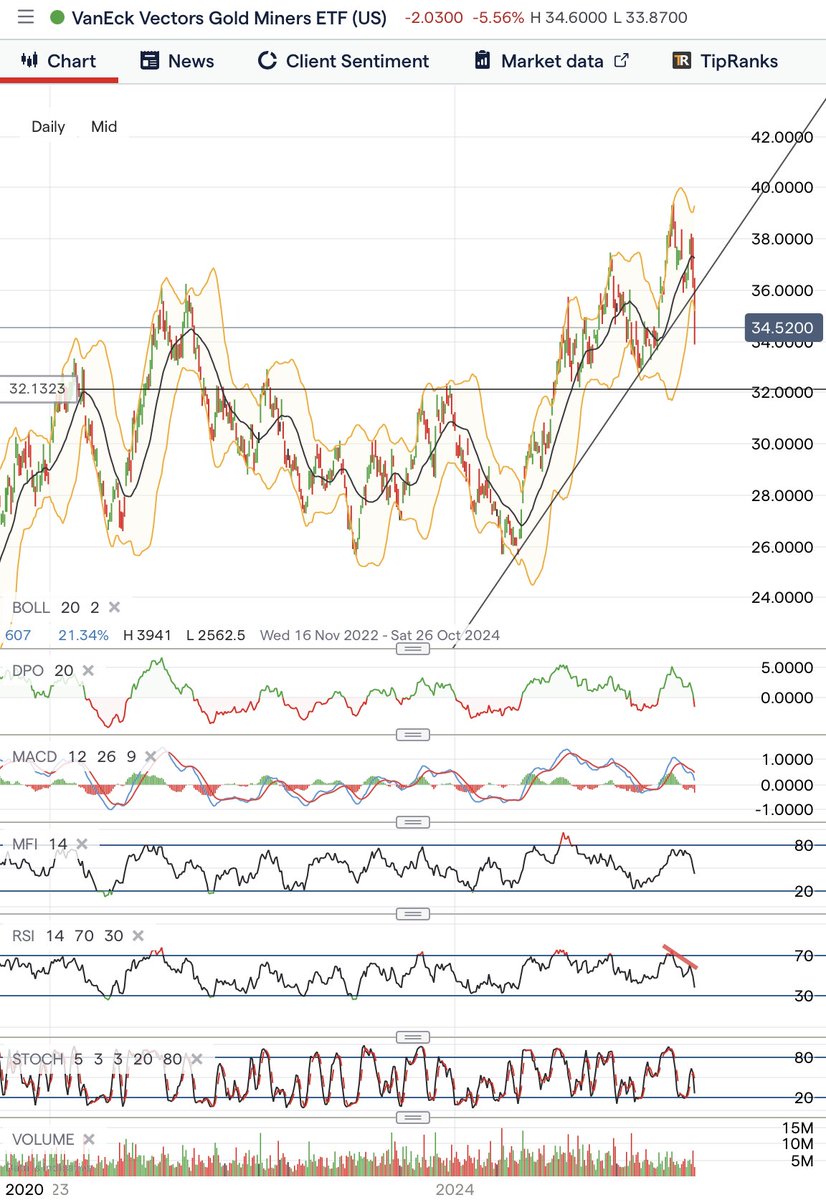The image size is (826, 1200).
Task: Open the Client Sentiment tab
Action: click(343, 61)
